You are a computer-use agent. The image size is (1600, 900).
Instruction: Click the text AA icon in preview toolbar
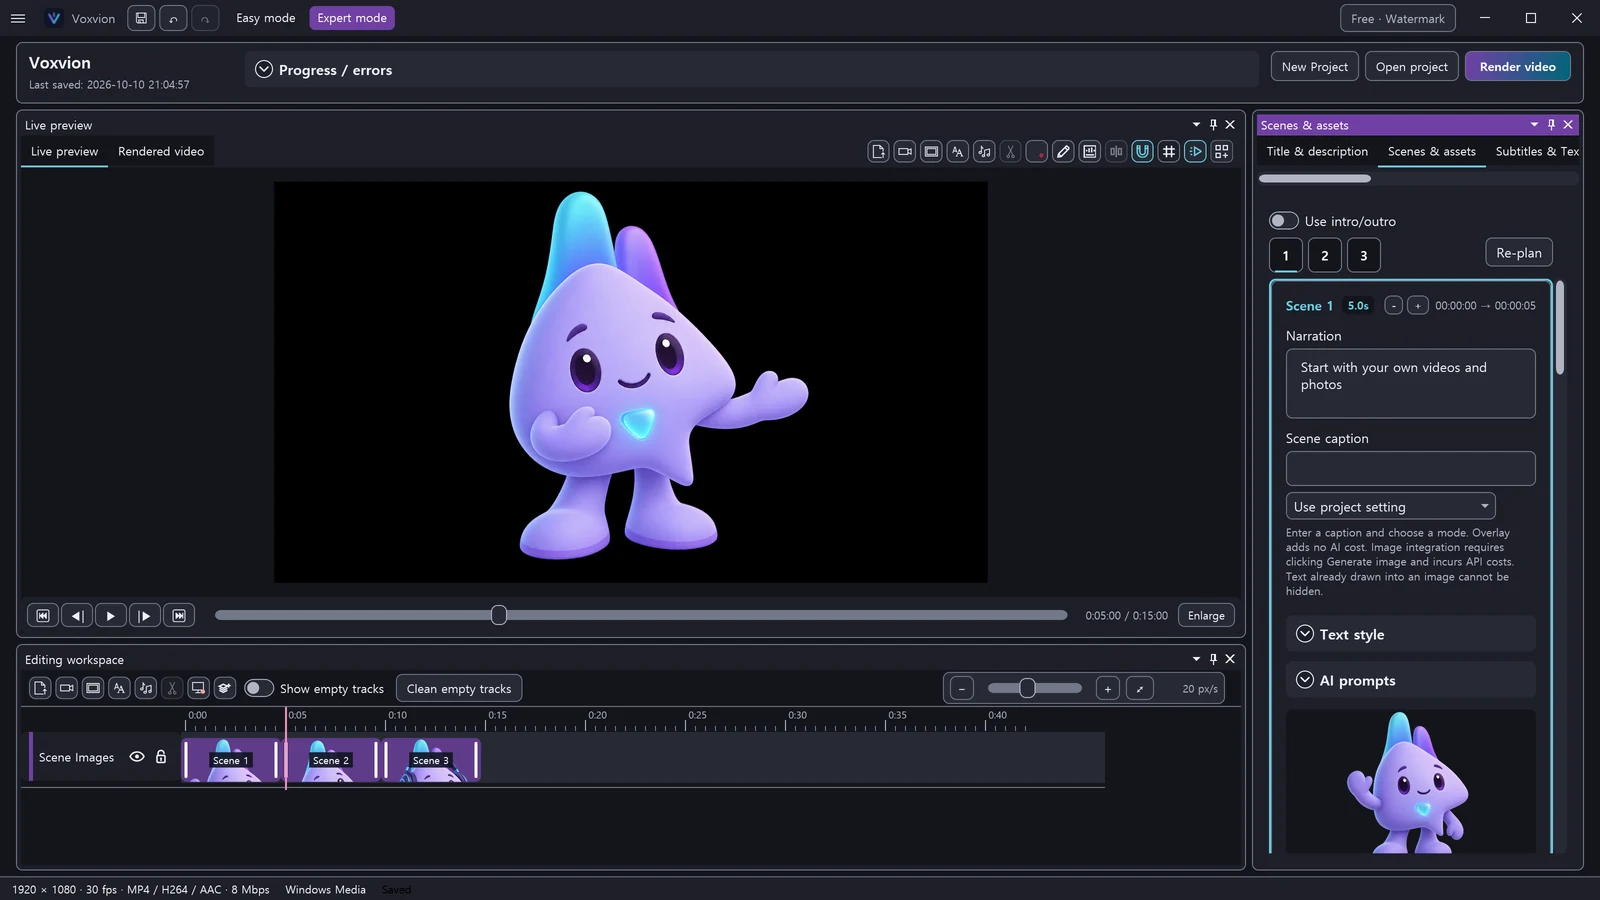(x=958, y=152)
